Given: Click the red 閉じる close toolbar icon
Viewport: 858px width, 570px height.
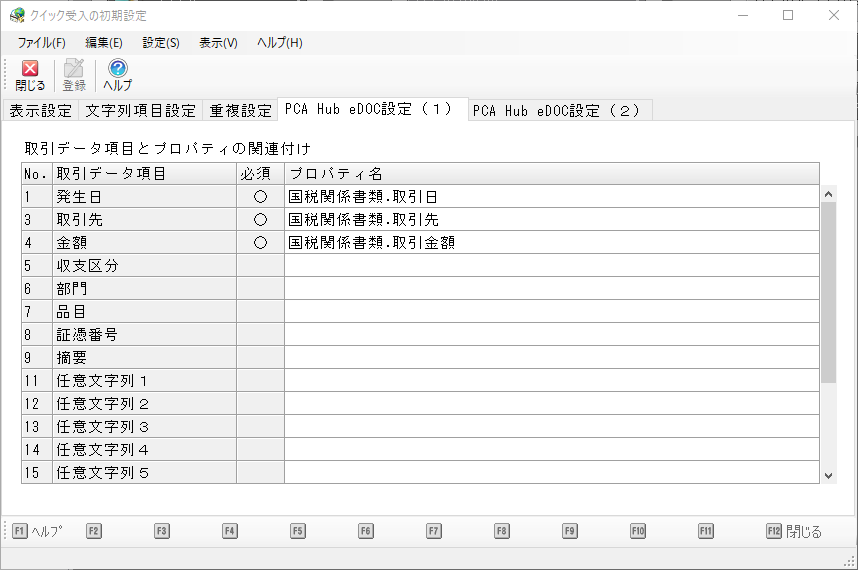Looking at the screenshot, I should (x=30, y=68).
